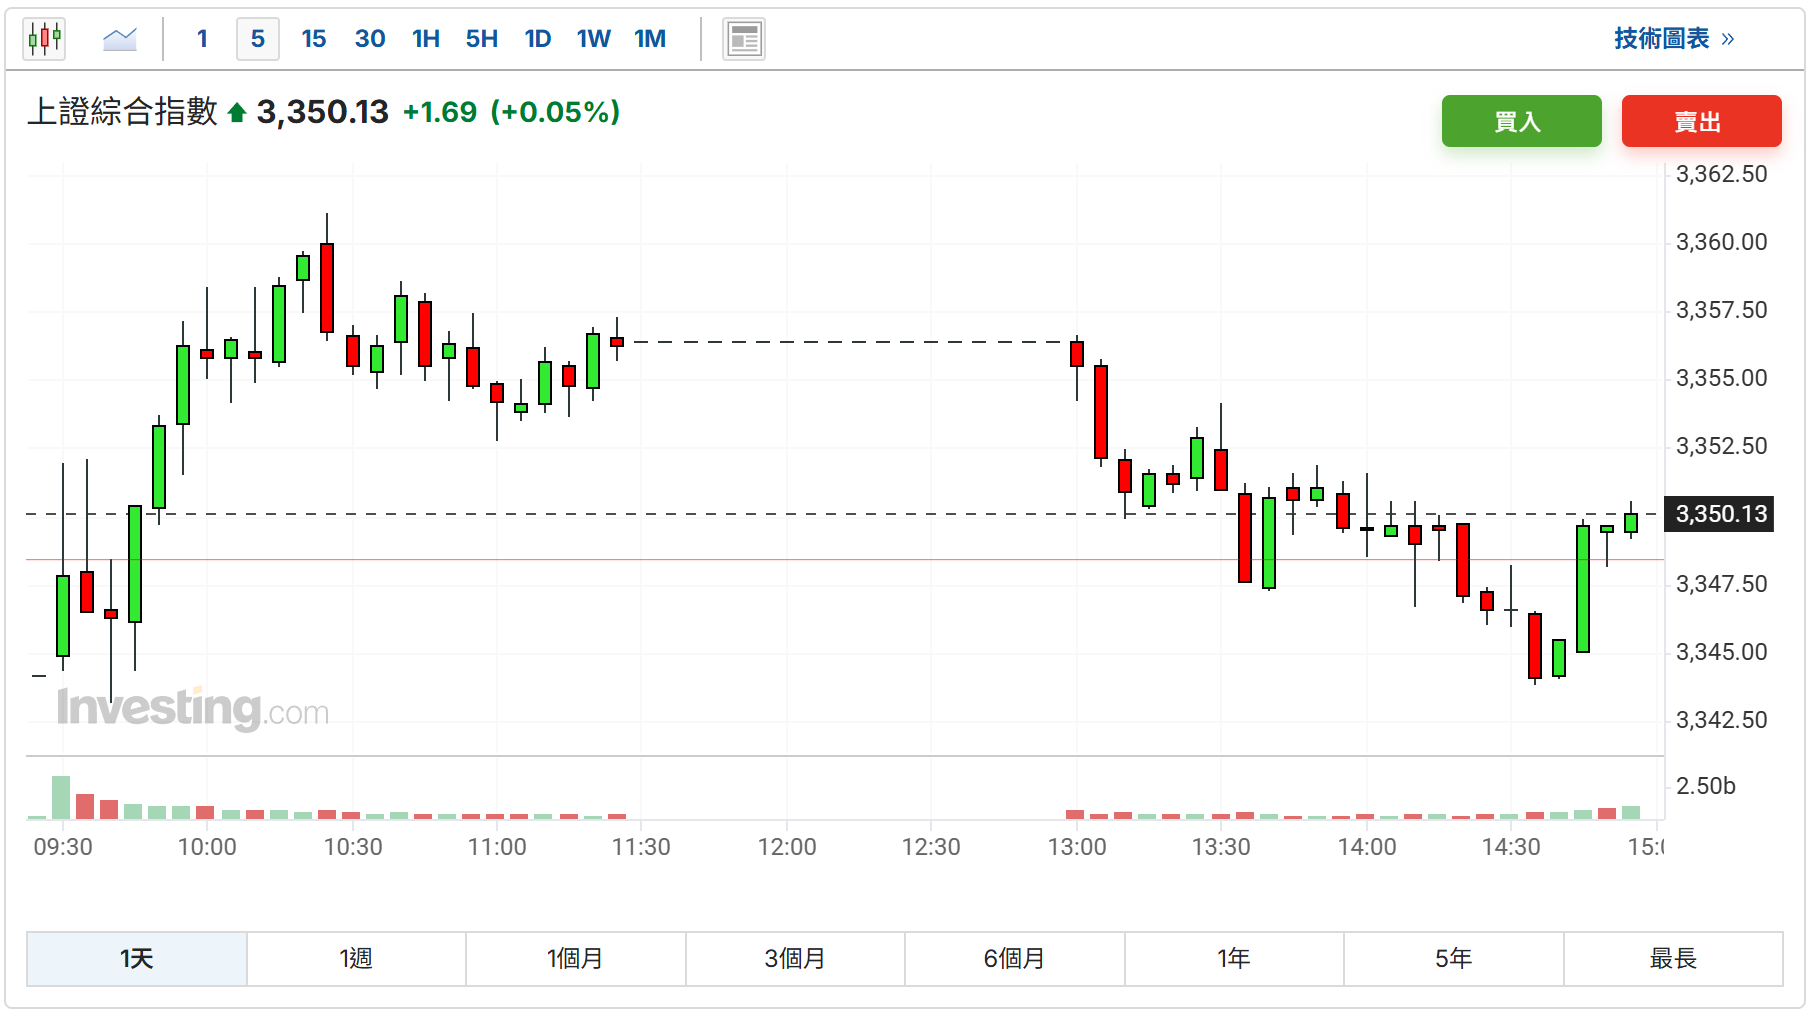The width and height of the screenshot is (1813, 1015).
Task: Select the 30-minute interval
Action: pos(370,39)
